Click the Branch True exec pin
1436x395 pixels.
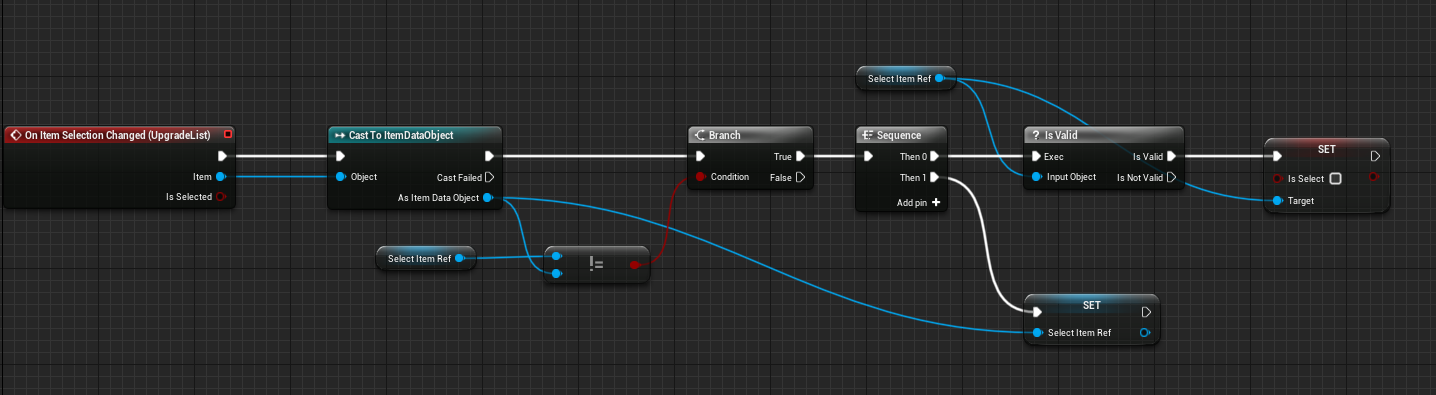(800, 156)
